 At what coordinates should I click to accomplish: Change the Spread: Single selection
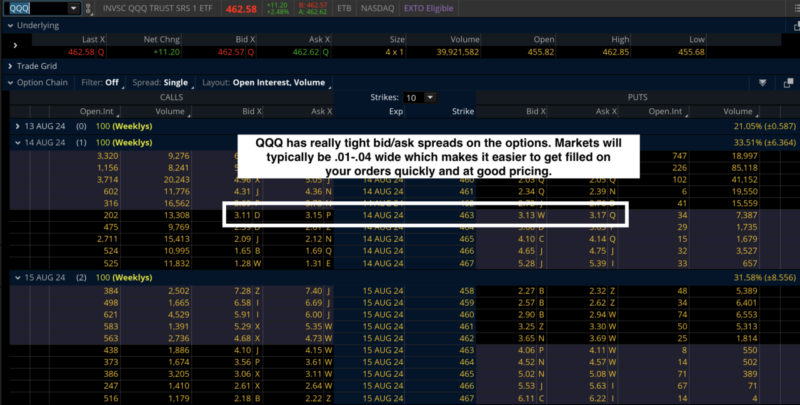coord(161,82)
